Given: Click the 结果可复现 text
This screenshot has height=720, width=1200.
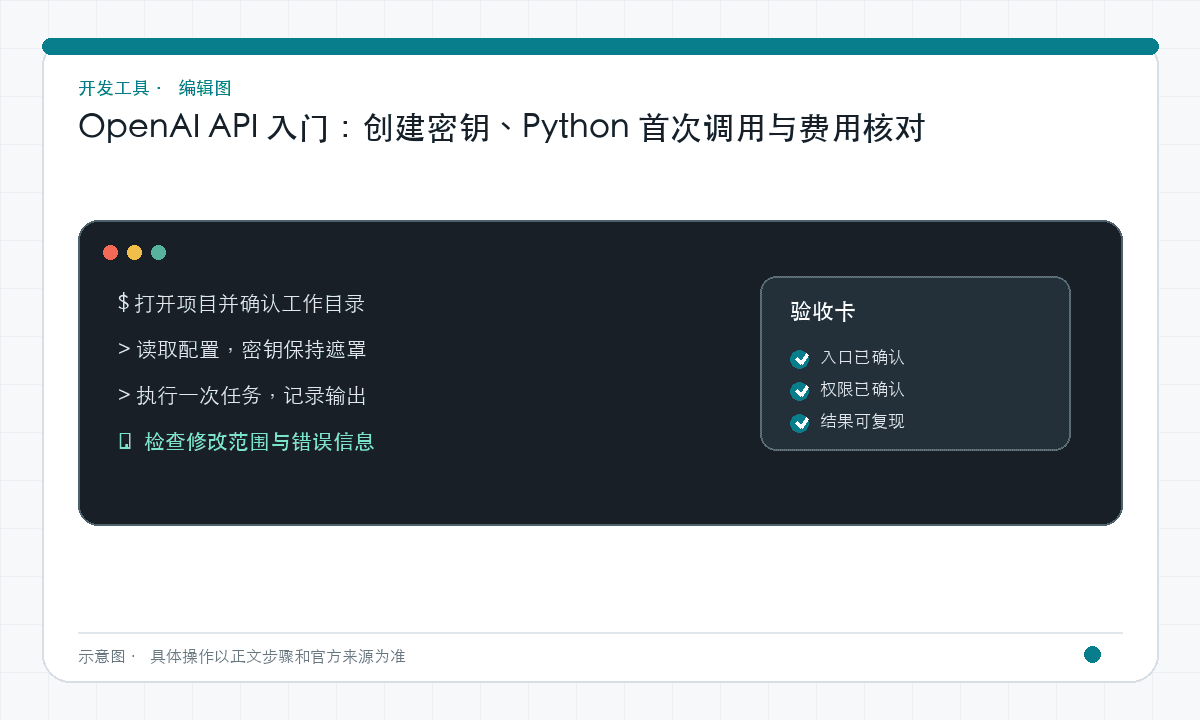Looking at the screenshot, I should [862, 421].
